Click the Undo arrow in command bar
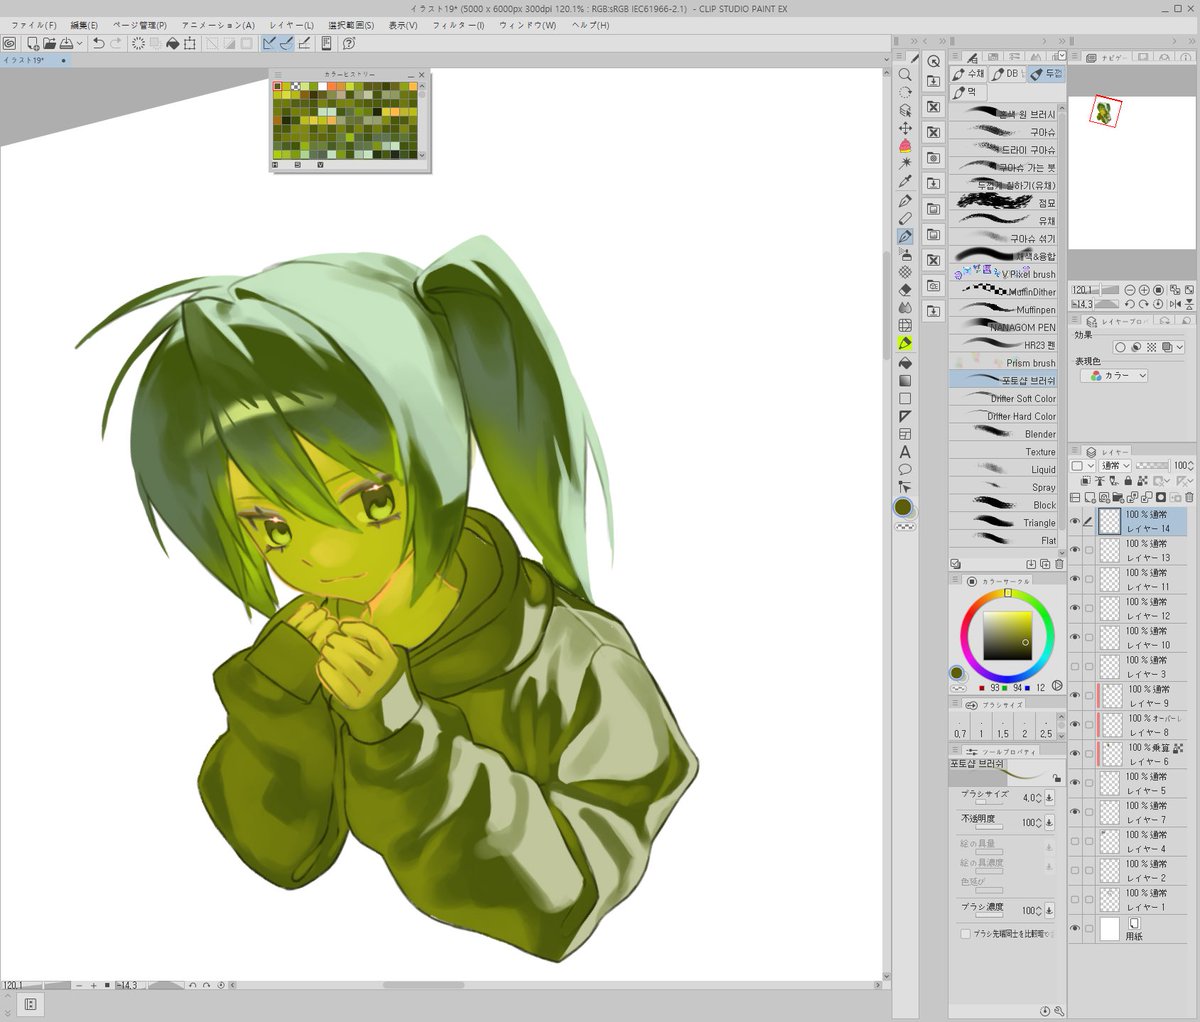The width and height of the screenshot is (1200, 1022). pos(98,43)
